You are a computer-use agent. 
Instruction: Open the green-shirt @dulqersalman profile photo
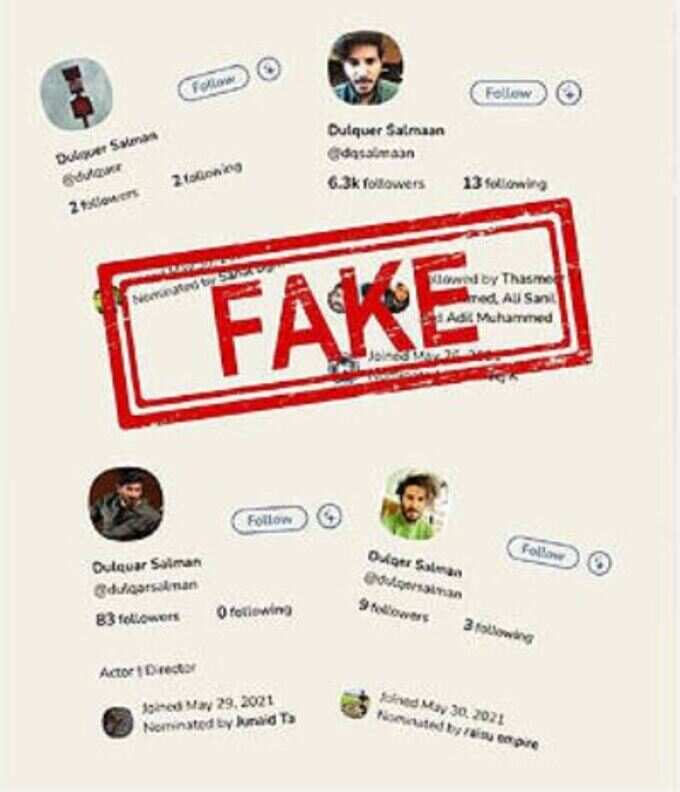click(x=414, y=505)
